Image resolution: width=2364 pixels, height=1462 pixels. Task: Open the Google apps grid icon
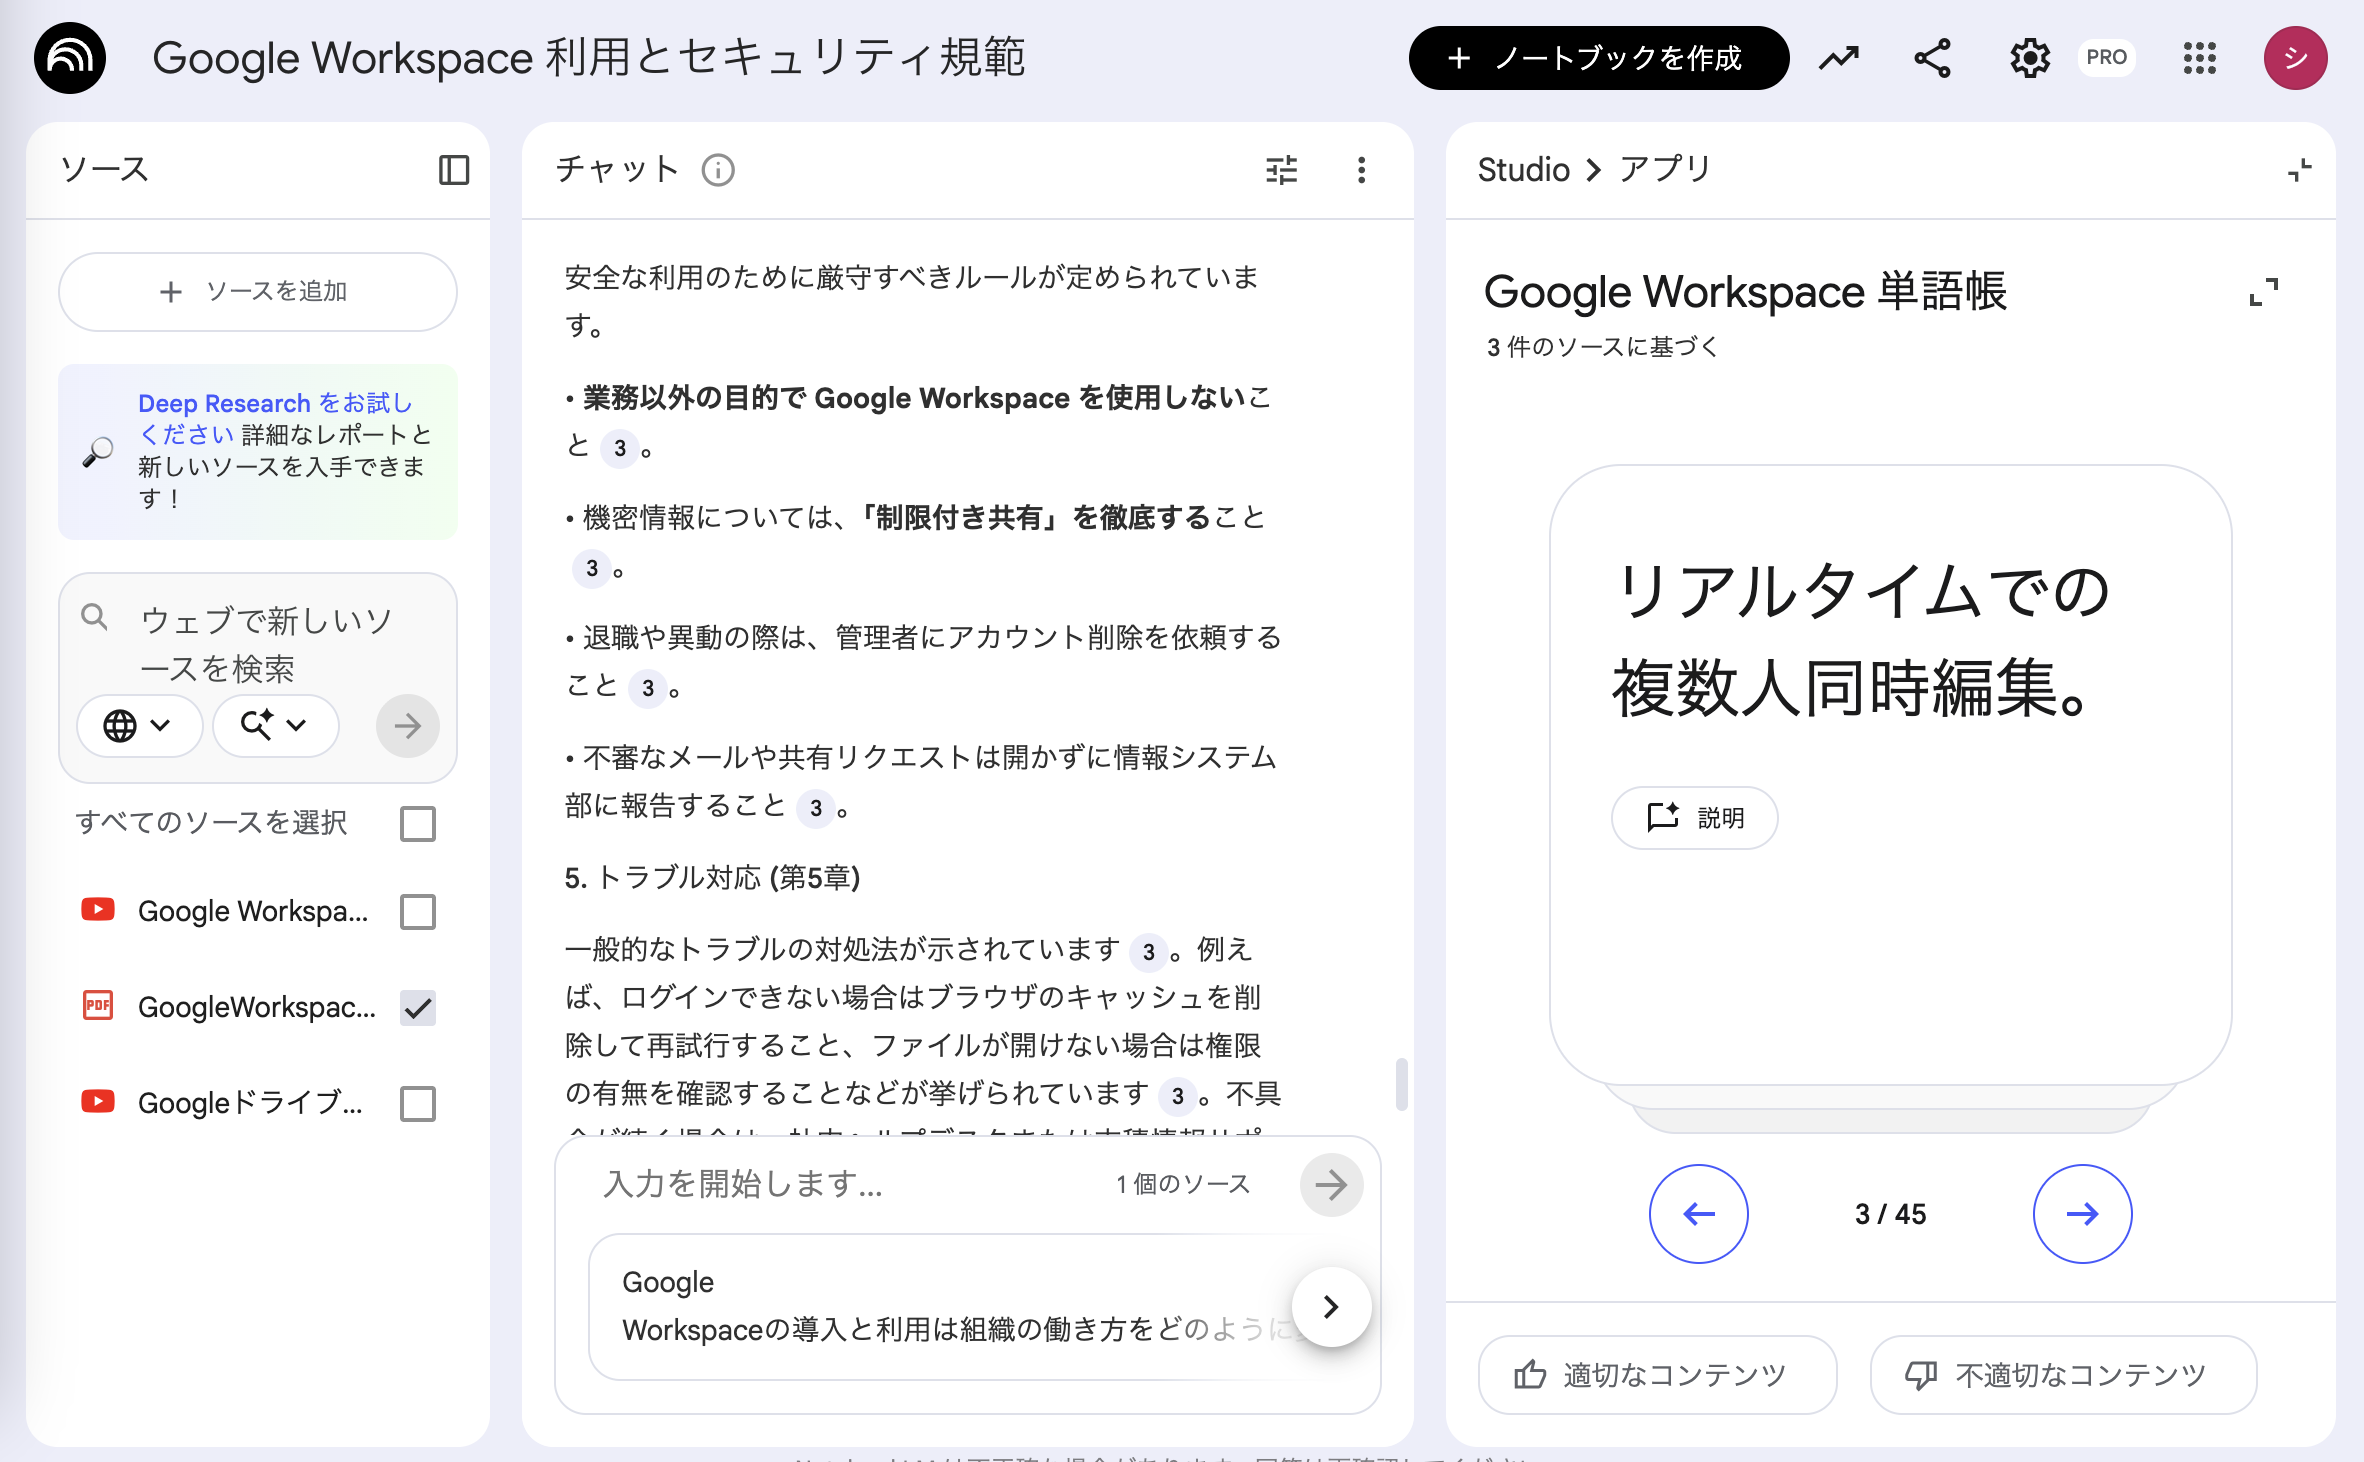(x=2199, y=57)
